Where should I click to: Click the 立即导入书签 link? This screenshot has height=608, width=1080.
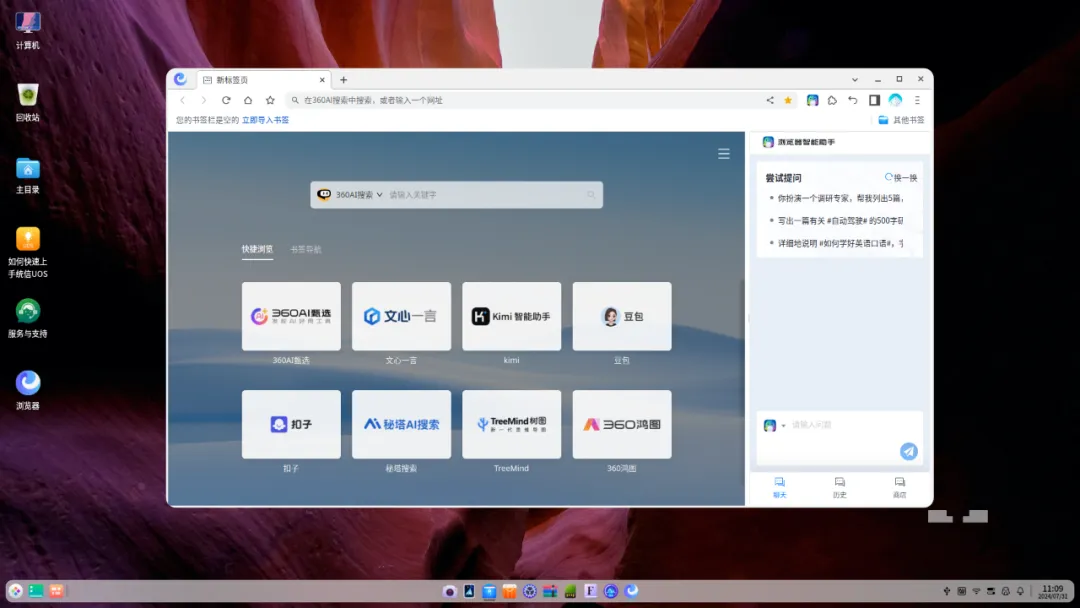click(265, 120)
